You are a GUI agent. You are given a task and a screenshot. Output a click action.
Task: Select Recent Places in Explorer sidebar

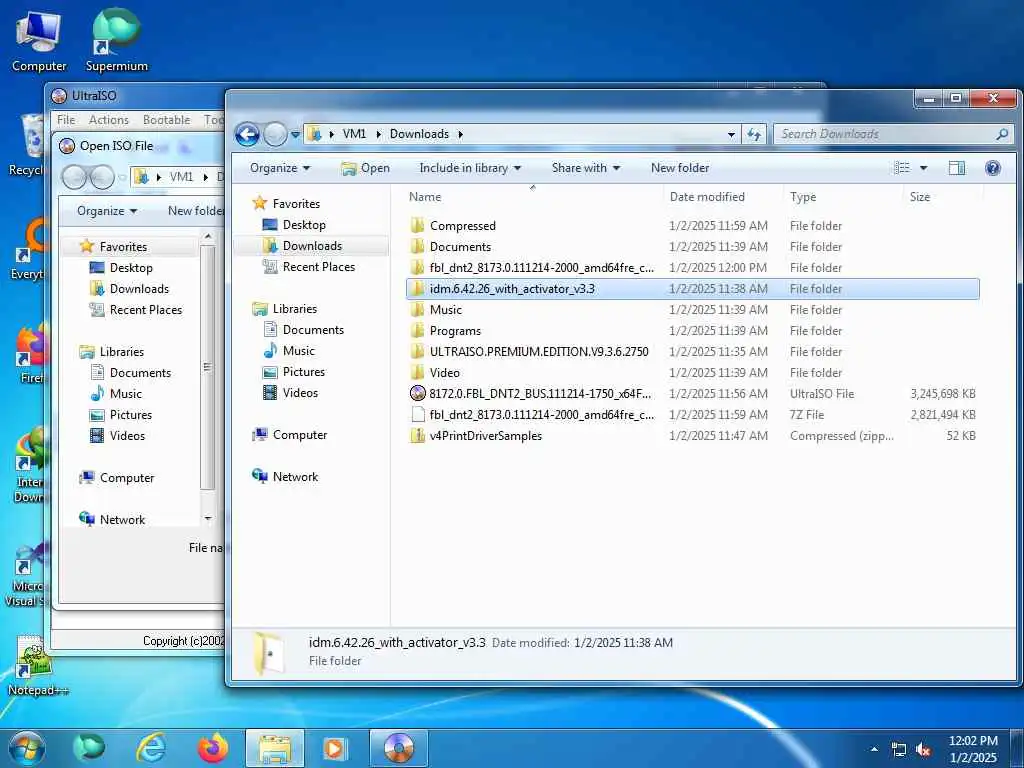[x=319, y=266]
